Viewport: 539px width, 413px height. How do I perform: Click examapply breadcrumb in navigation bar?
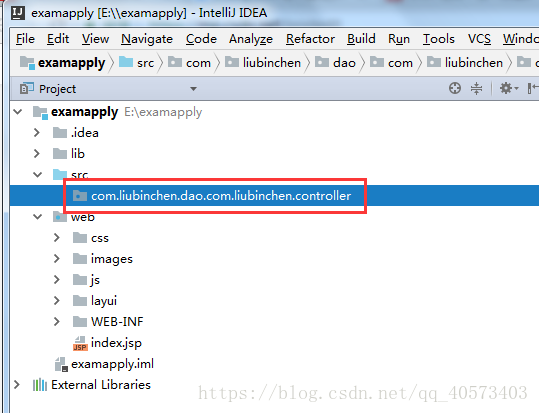[x=63, y=63]
